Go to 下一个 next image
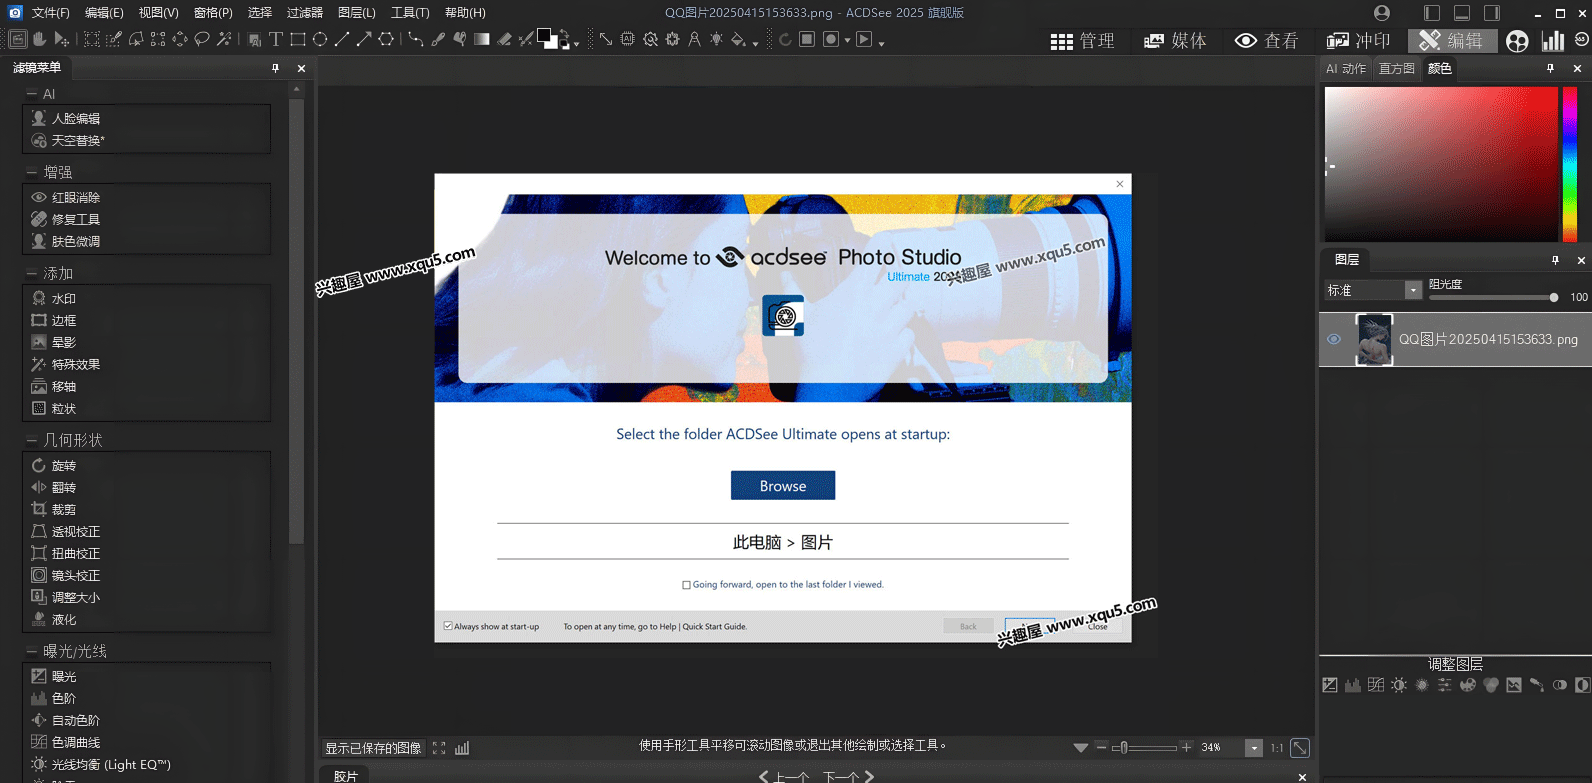This screenshot has height=783, width=1592. click(848, 776)
